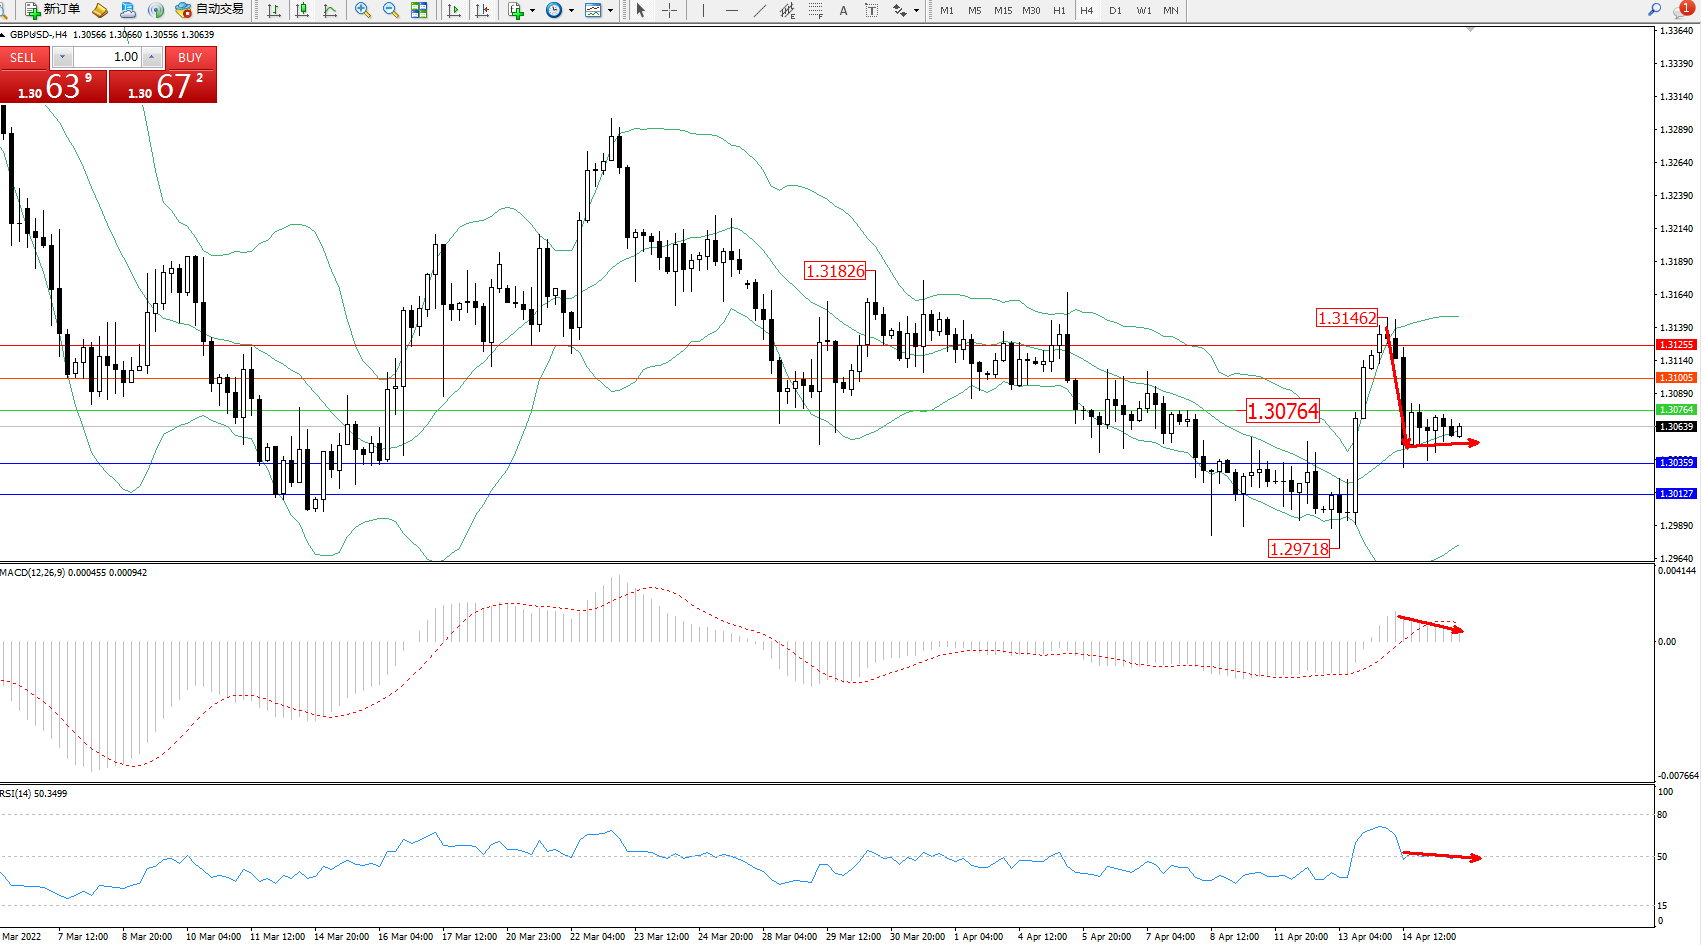The image size is (1701, 945).
Task: Tile chart windows with grid icon
Action: point(419,10)
